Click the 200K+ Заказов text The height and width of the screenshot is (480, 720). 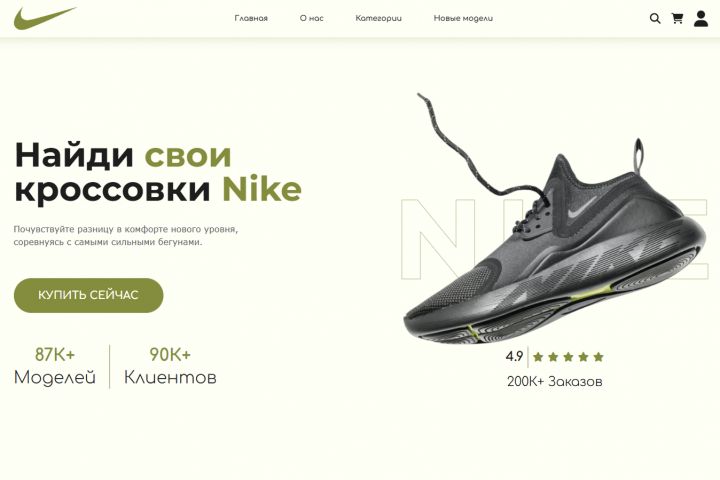pos(554,381)
